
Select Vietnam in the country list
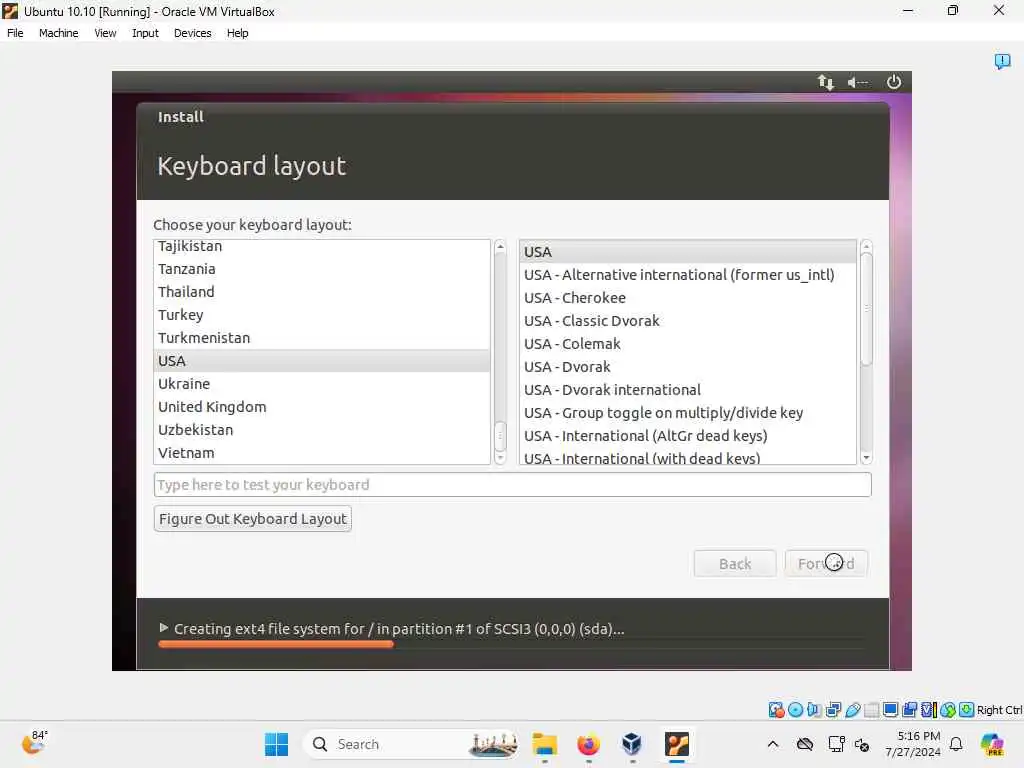click(x=322, y=453)
